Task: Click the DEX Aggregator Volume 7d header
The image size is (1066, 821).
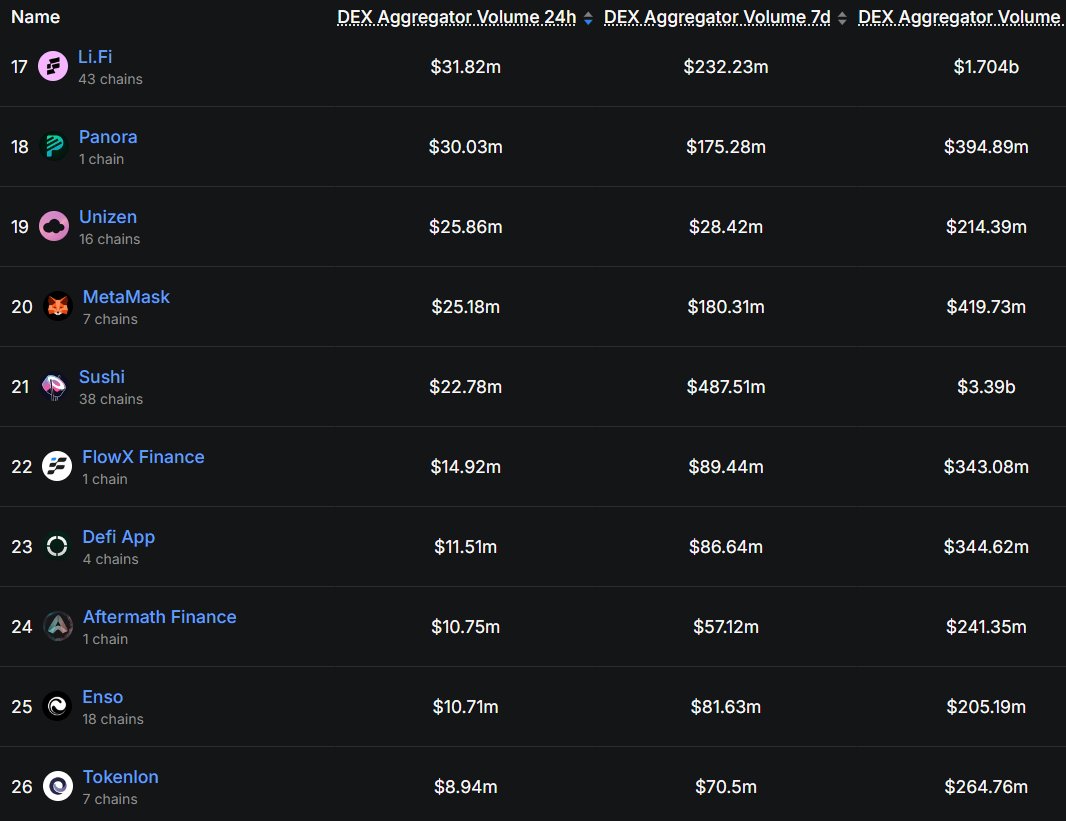Action: point(717,18)
